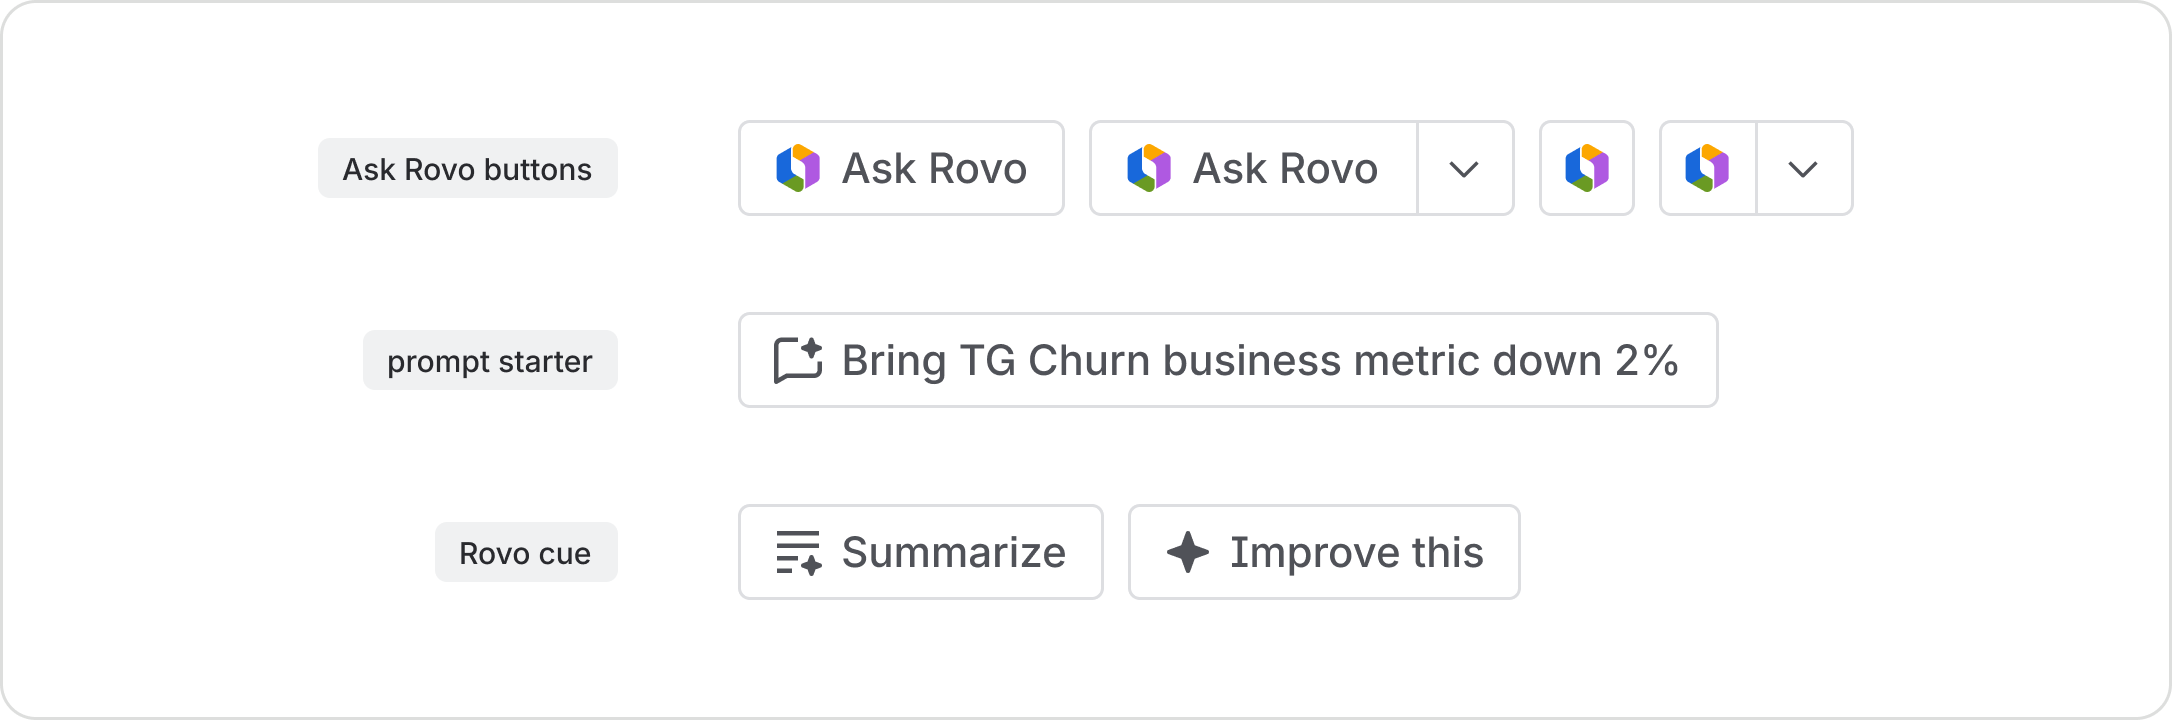
Task: Click the Rovo icon in the split Ask Rovo button
Action: 1149,168
